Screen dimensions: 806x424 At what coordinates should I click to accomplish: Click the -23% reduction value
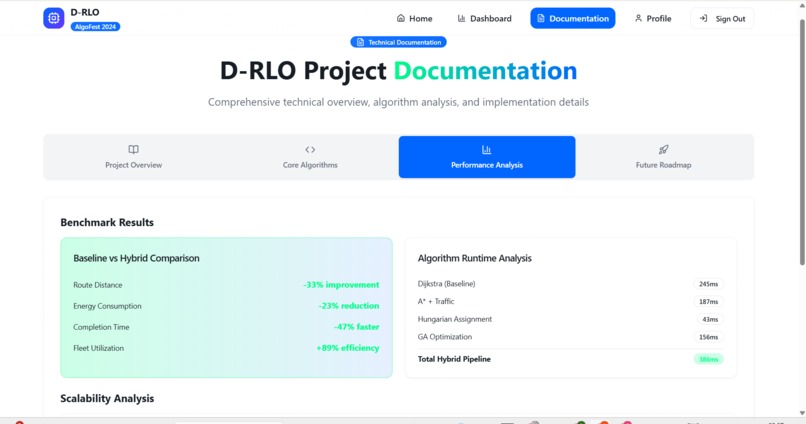pos(349,306)
